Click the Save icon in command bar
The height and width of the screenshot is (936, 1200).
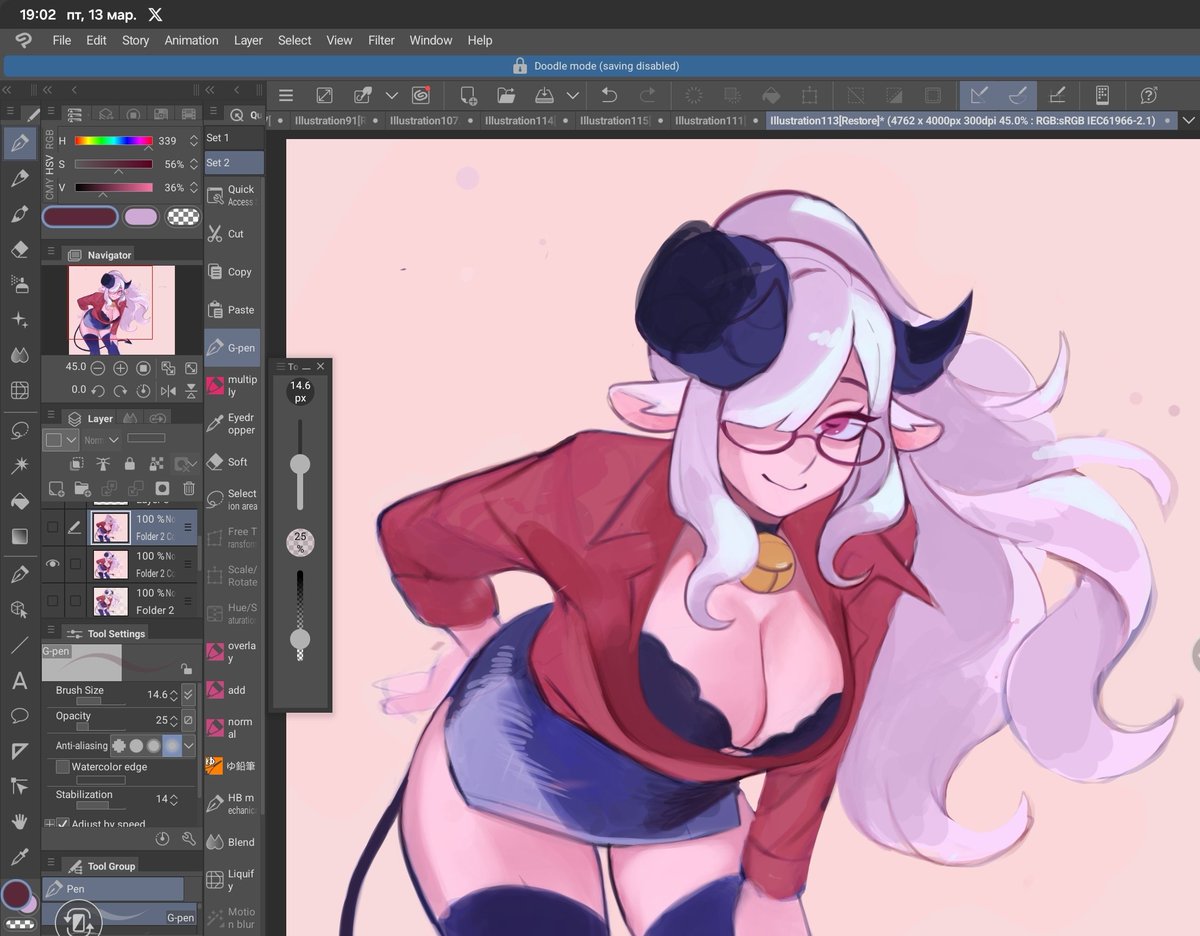[x=544, y=95]
